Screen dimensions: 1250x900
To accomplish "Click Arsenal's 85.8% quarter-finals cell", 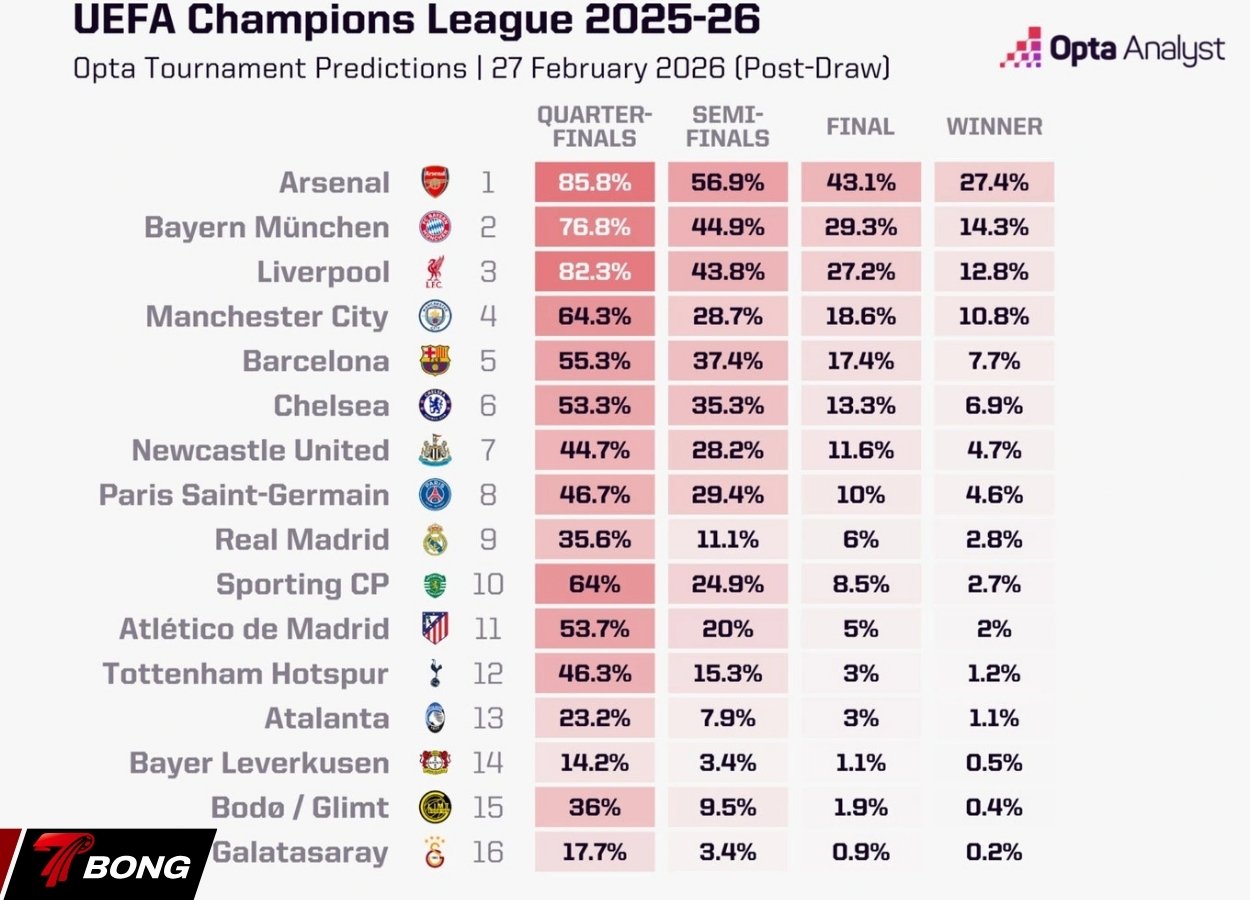I will [594, 183].
